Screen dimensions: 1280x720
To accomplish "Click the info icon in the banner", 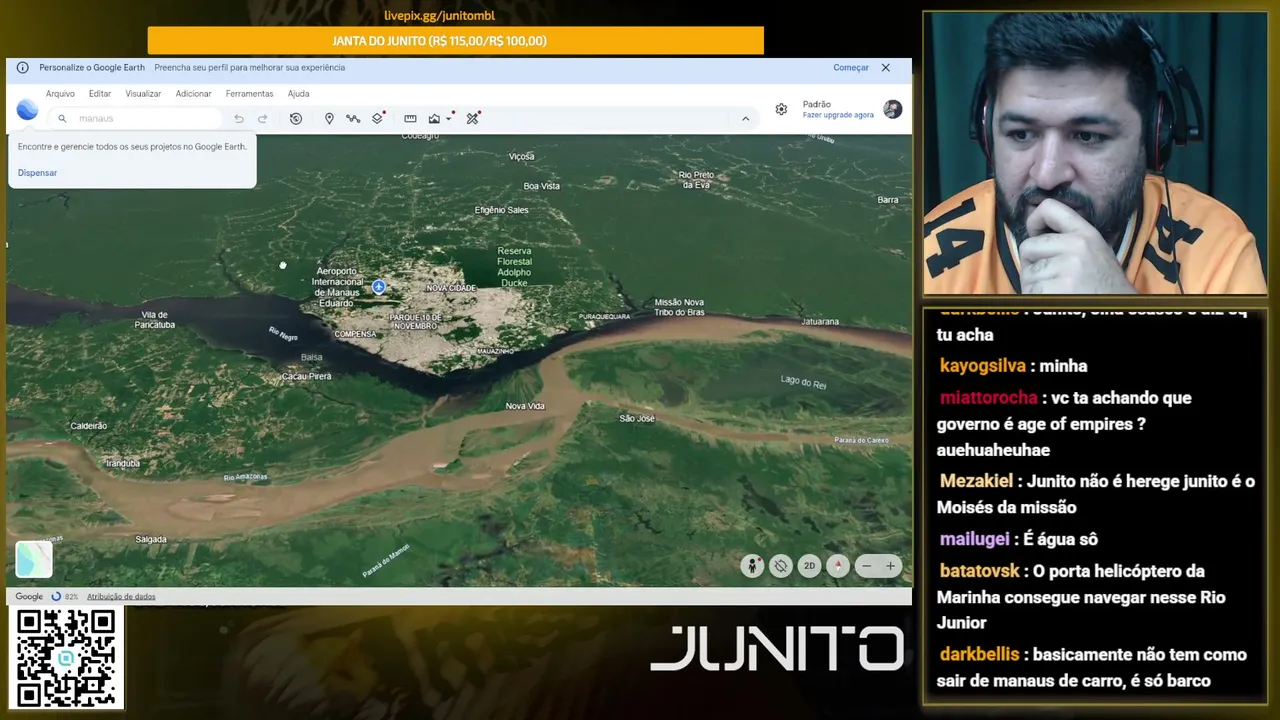I will (x=22, y=68).
